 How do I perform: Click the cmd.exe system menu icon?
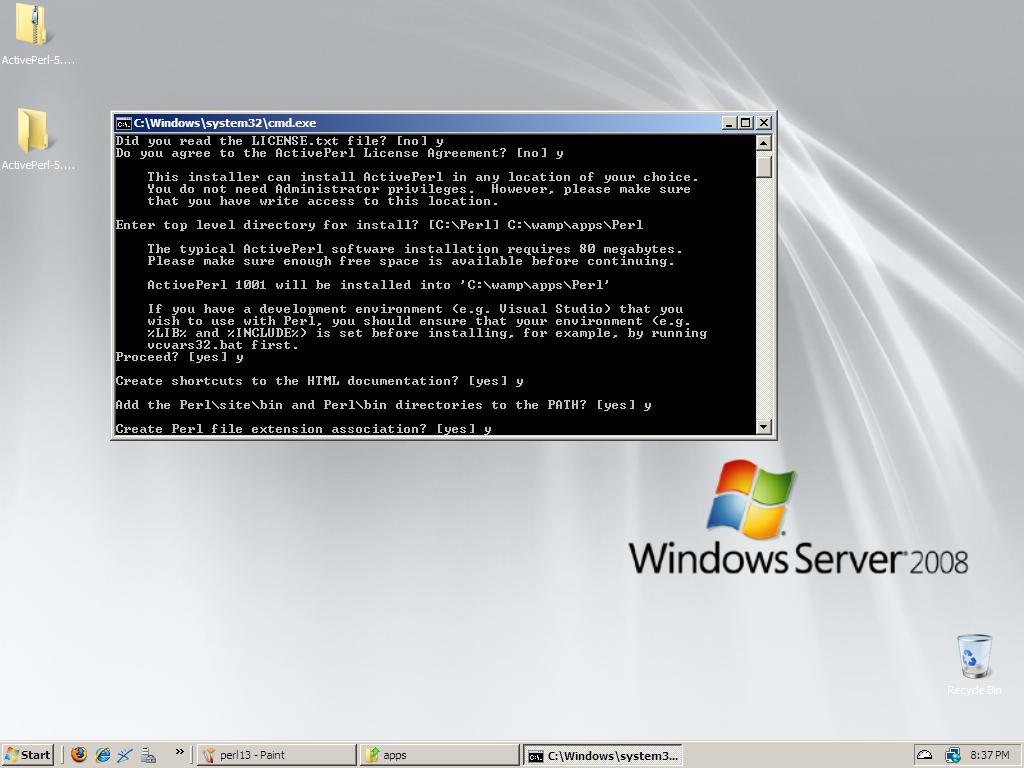click(x=123, y=123)
